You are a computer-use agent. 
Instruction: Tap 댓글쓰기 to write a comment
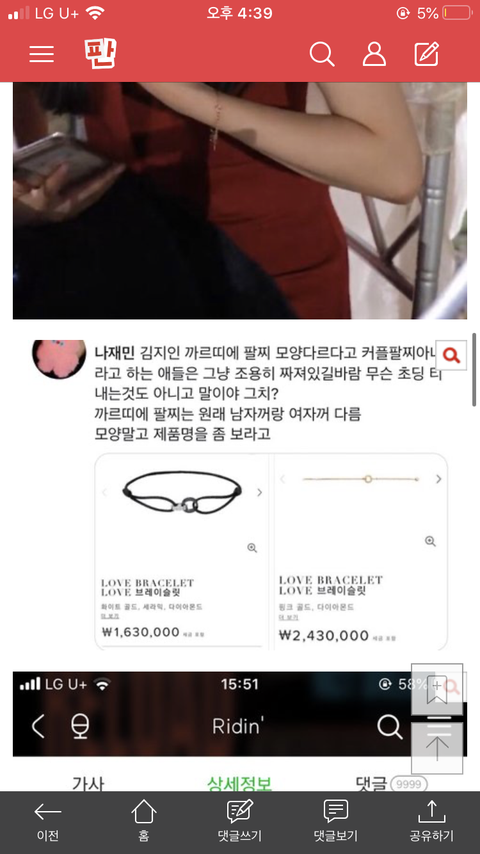[240, 822]
